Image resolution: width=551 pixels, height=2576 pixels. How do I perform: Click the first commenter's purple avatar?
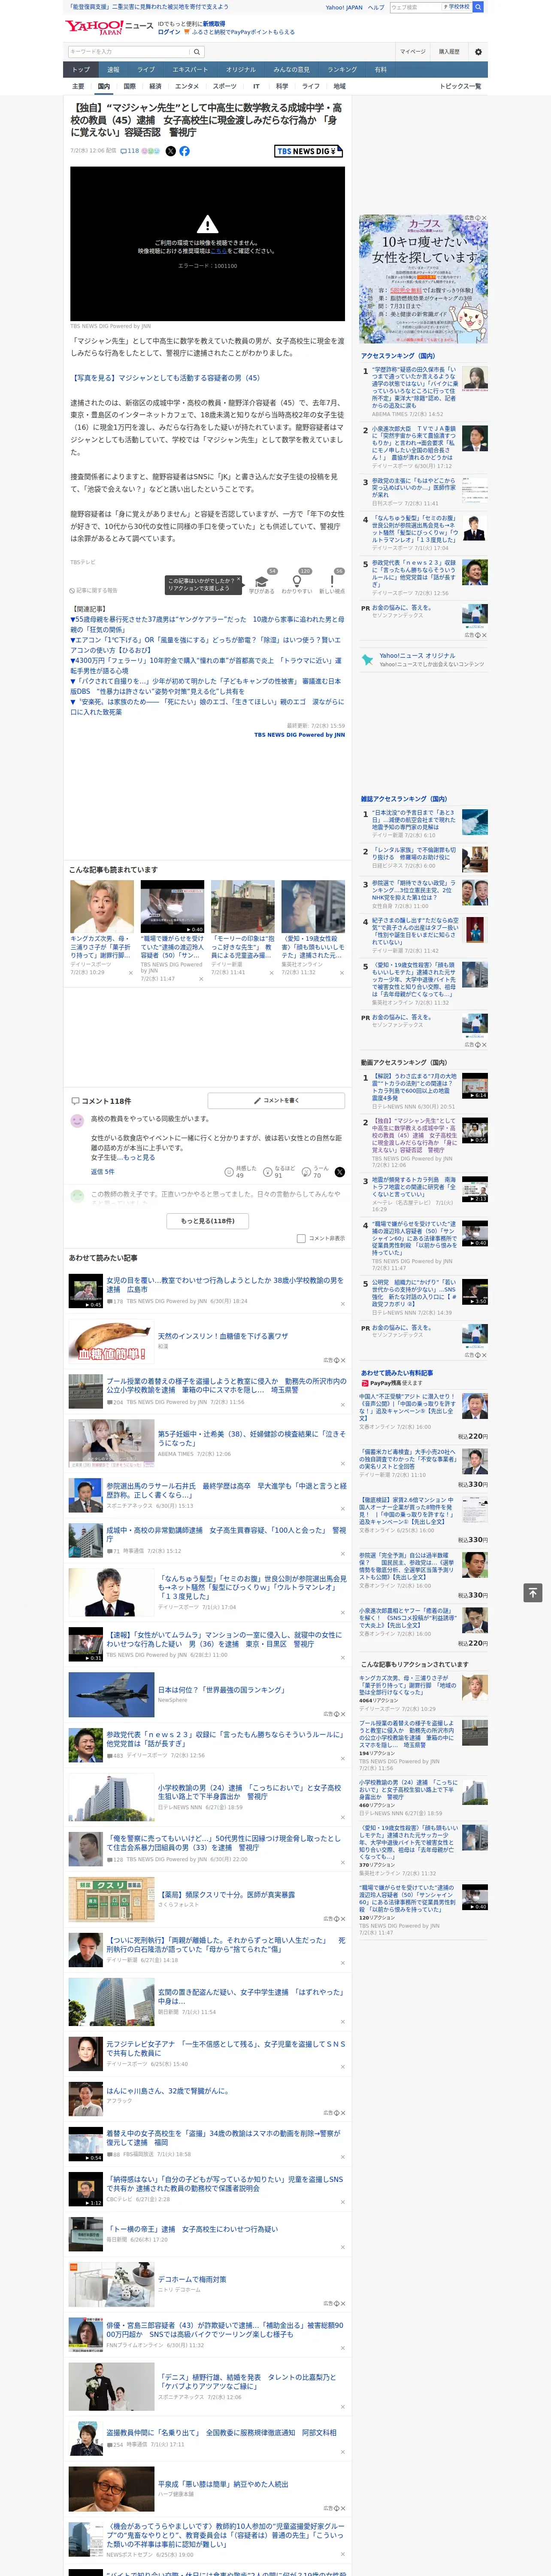point(77,1121)
